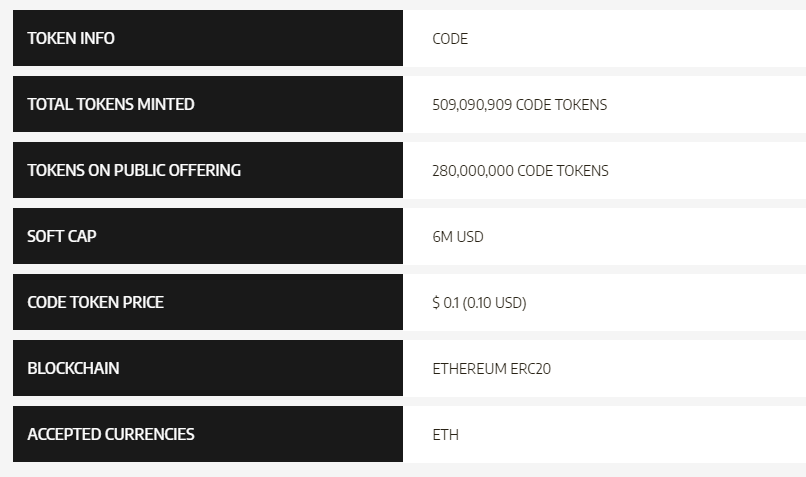The image size is (806, 477).
Task: Select the TOKENS ON PUBLIC OFFERING label
Action: [x=134, y=170]
